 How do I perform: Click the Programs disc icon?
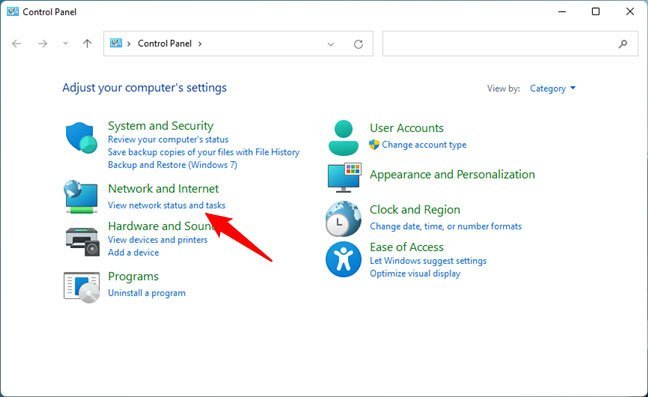[x=82, y=287]
